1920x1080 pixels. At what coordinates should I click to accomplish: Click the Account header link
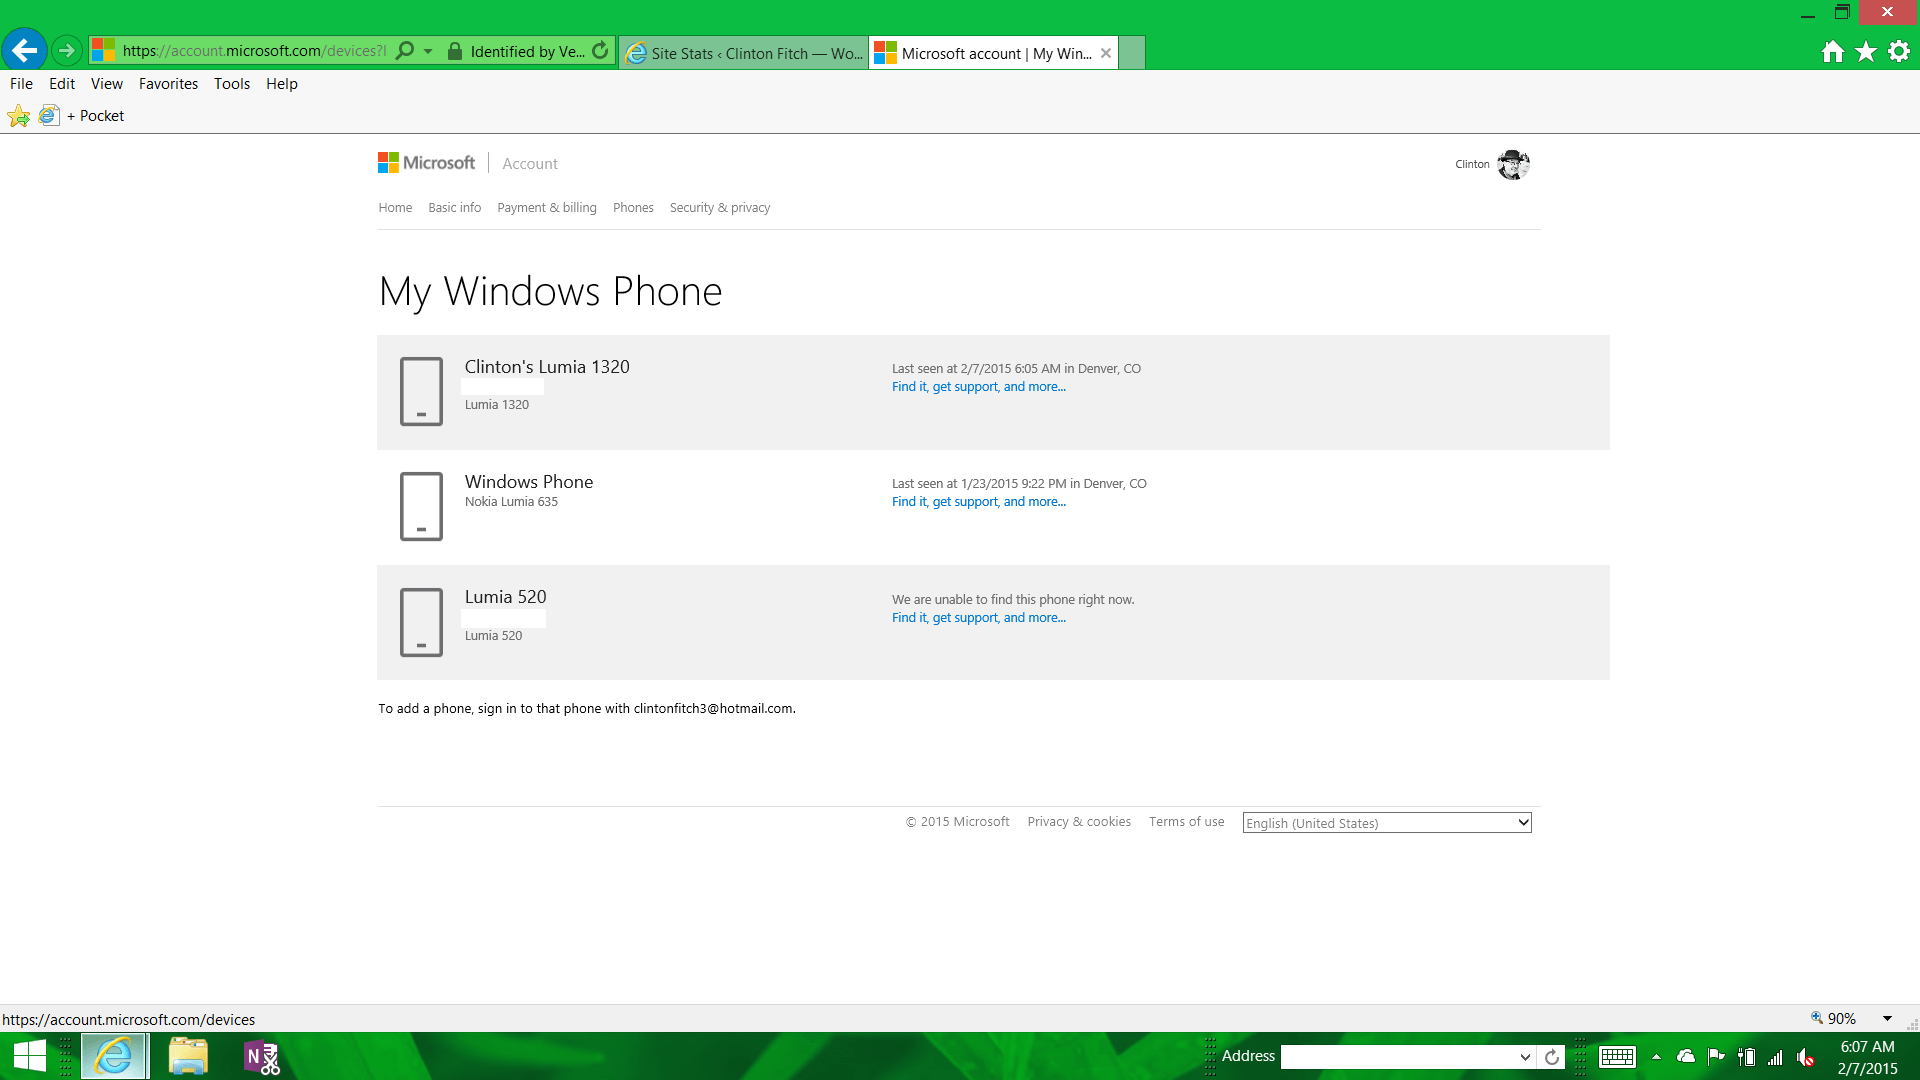coord(530,164)
